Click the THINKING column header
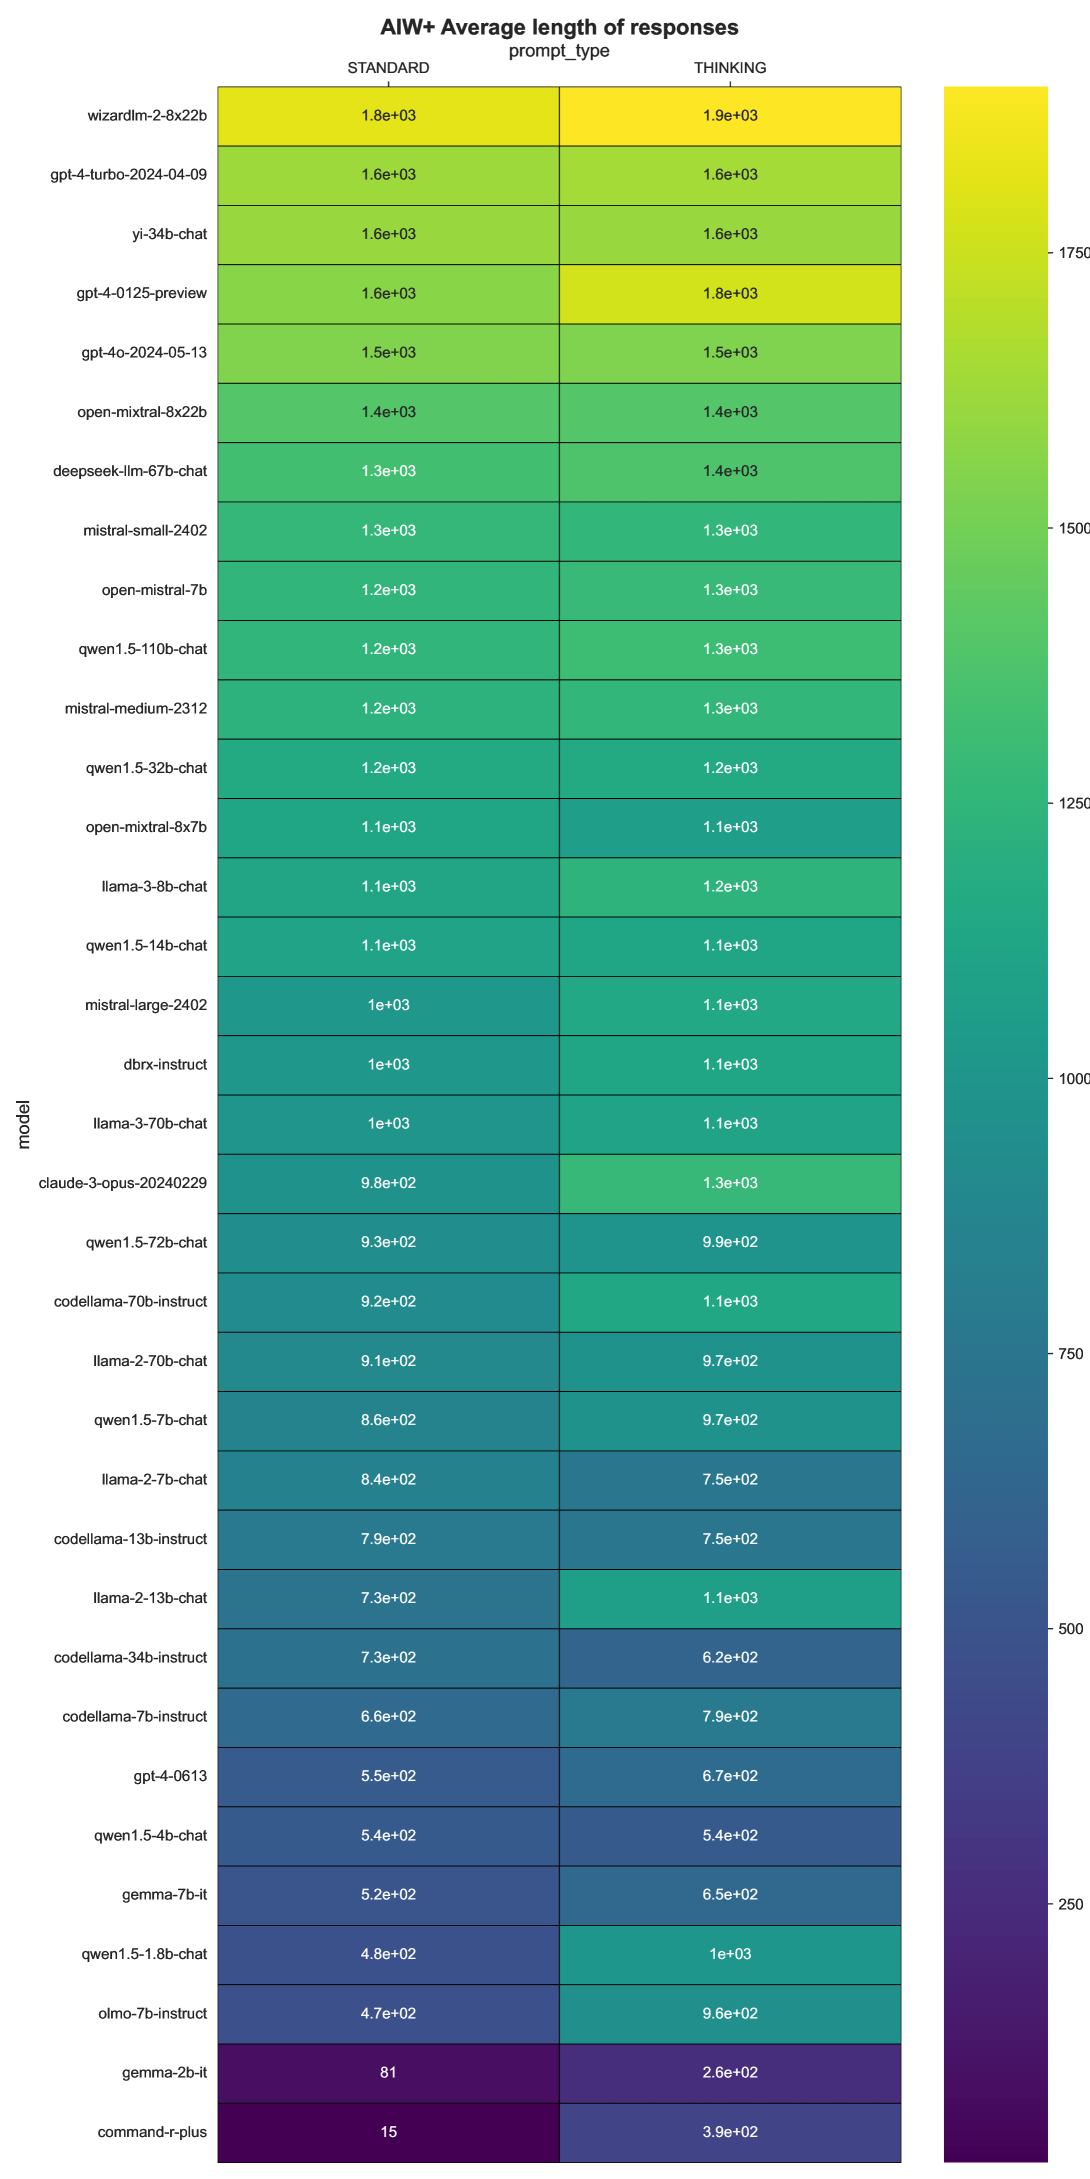This screenshot has width=1090, height=2179. 730,68
